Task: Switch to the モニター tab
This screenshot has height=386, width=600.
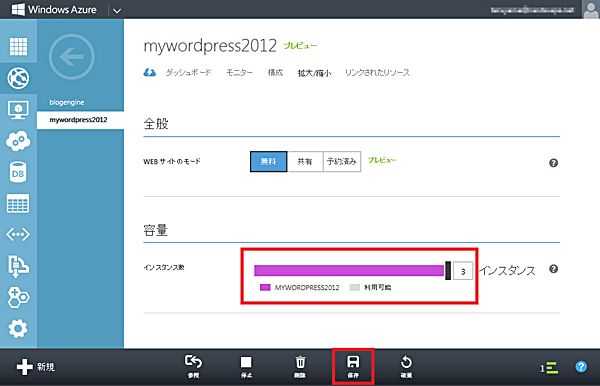Action: point(239,72)
